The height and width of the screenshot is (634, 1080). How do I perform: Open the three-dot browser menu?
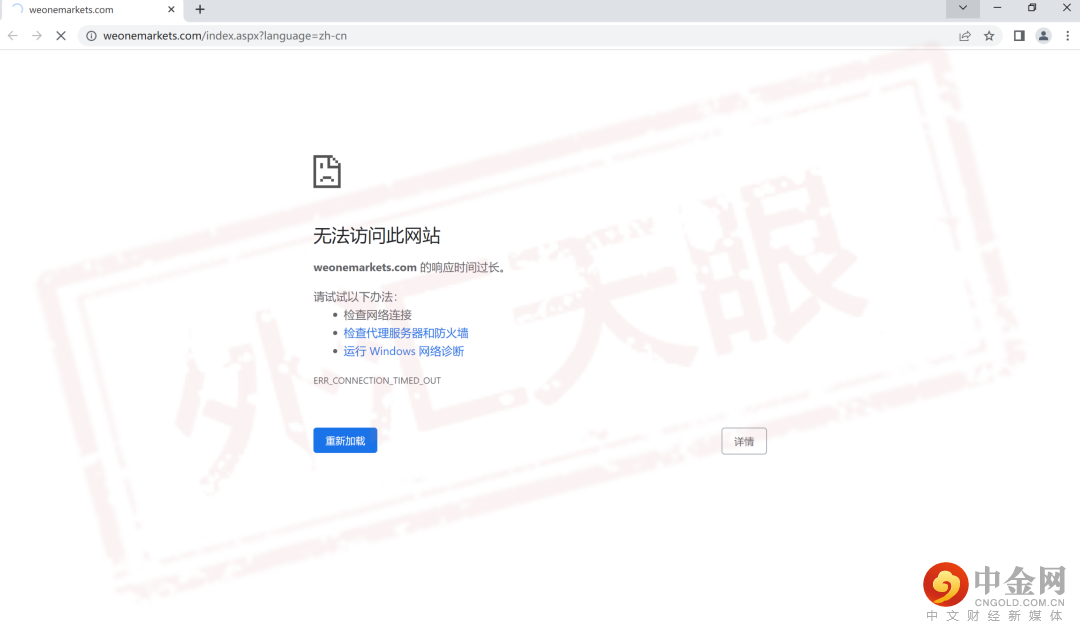pyautogui.click(x=1068, y=35)
